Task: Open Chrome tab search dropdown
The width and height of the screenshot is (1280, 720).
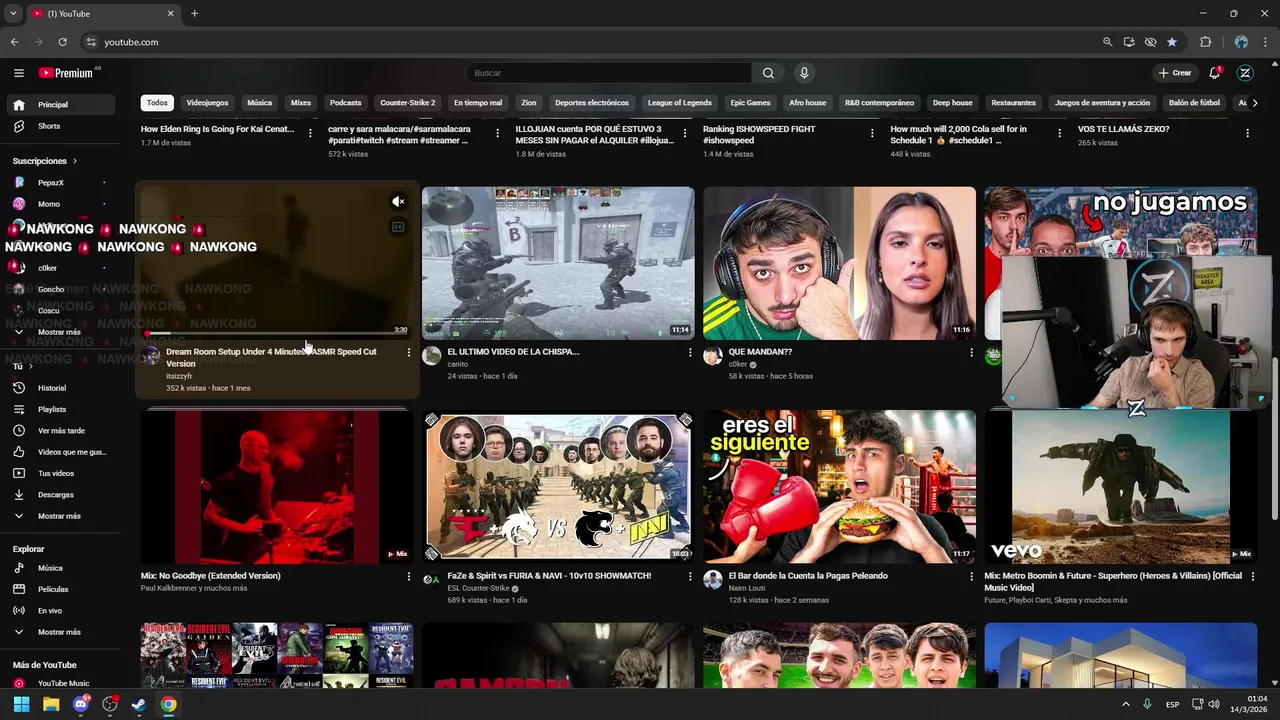Action: (x=13, y=13)
